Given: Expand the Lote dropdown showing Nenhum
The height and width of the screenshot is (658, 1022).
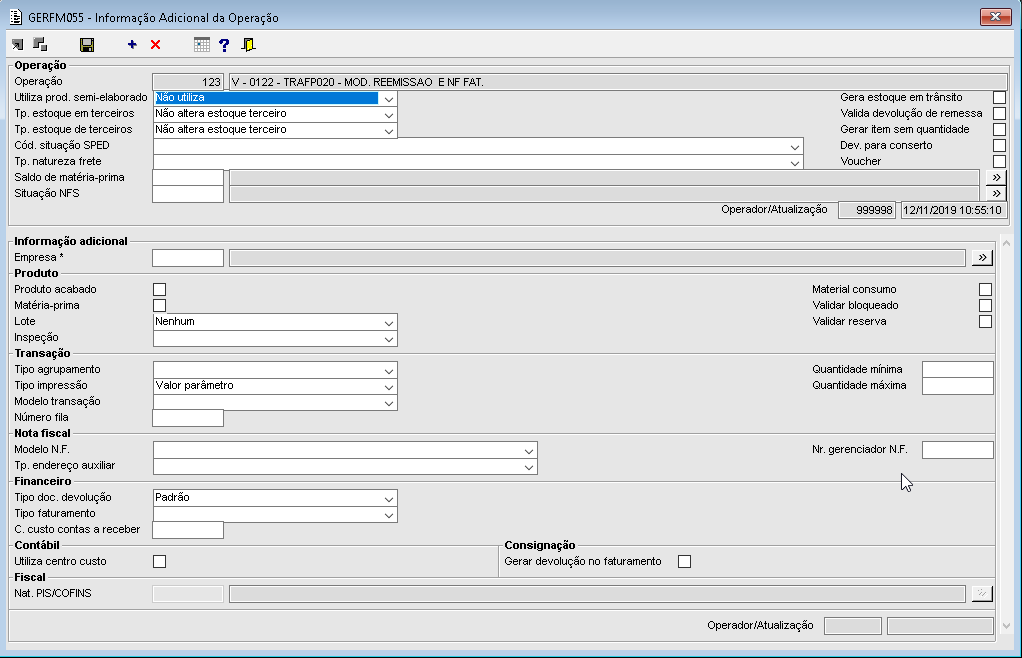Looking at the screenshot, I should [x=388, y=322].
